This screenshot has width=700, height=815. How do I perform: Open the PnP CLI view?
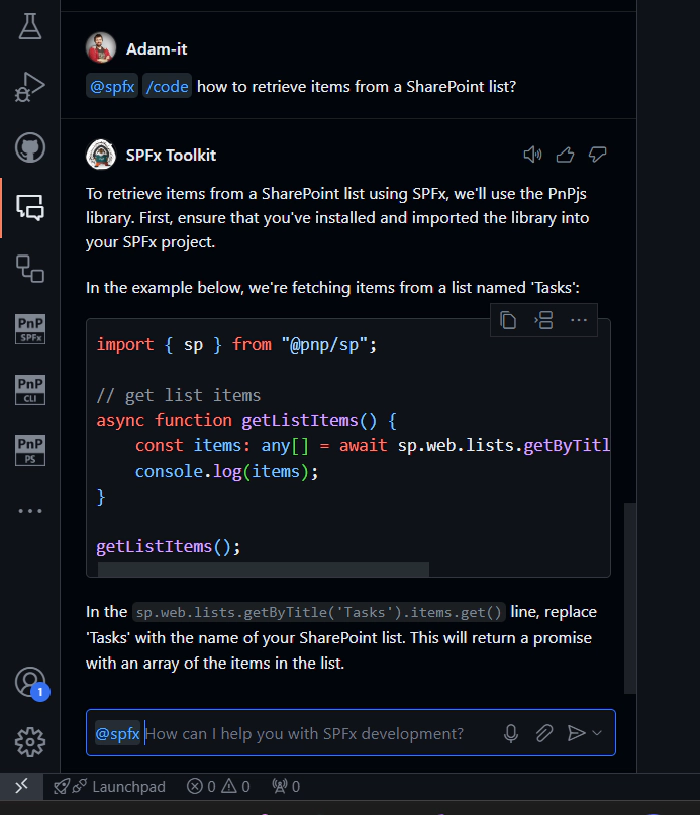tap(30, 390)
